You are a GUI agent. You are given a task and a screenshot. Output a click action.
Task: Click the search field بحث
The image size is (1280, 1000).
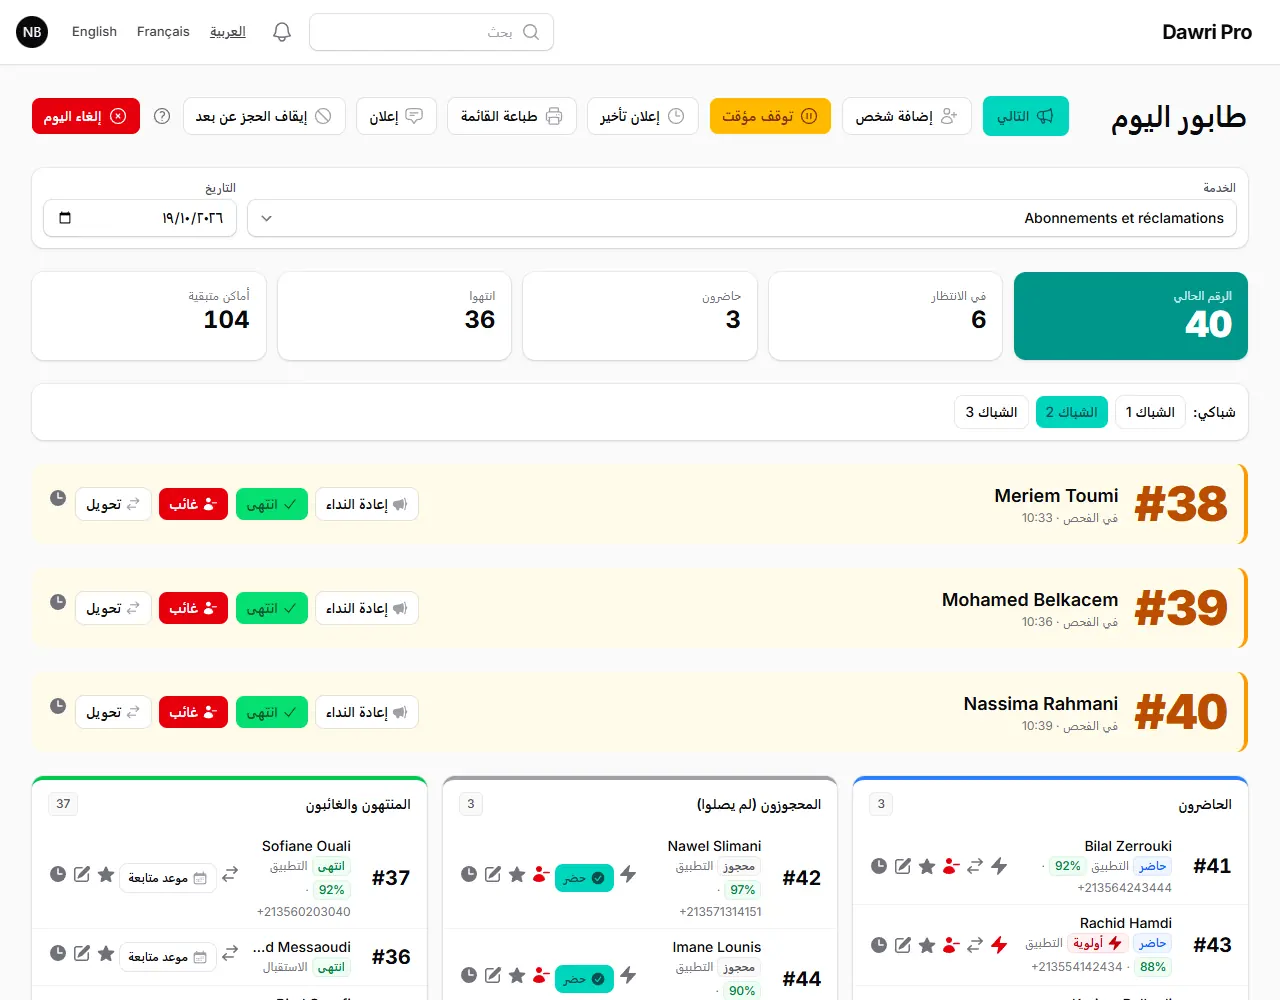(x=431, y=32)
